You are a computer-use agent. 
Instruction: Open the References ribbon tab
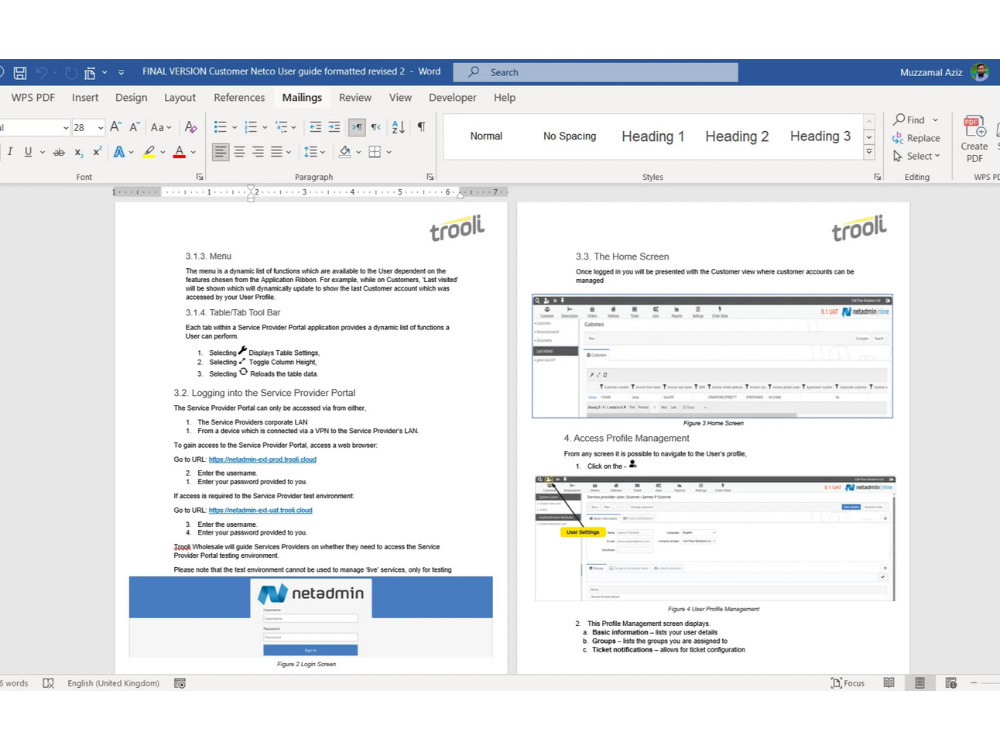239,98
